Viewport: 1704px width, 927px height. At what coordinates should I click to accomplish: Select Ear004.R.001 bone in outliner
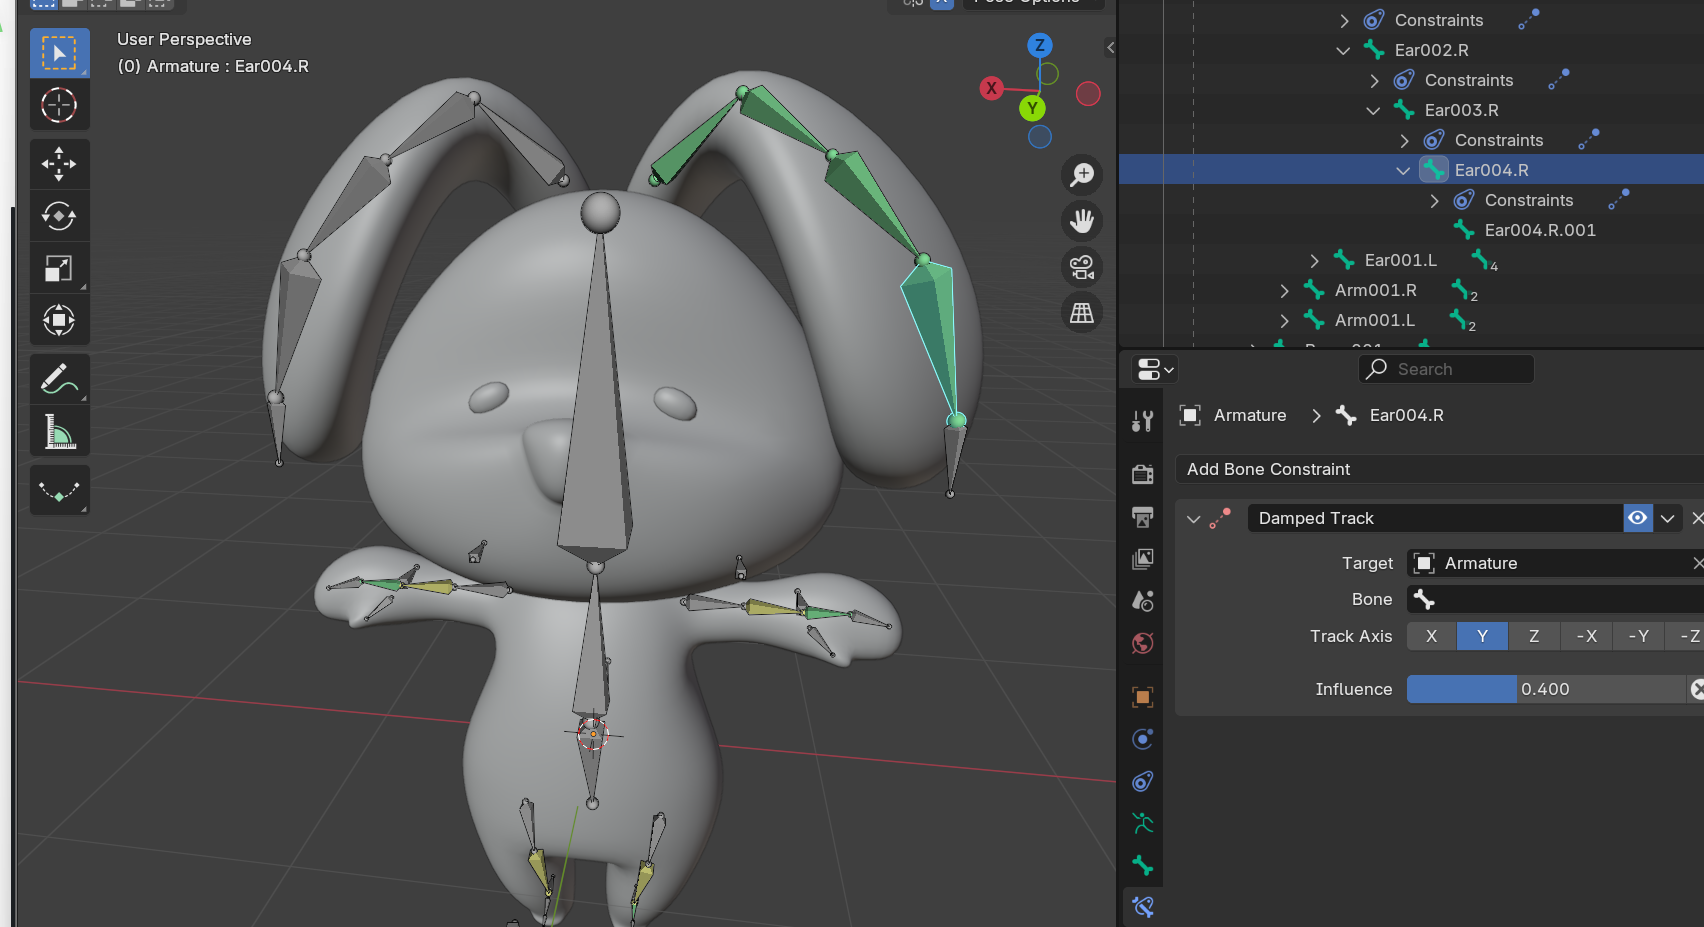[1539, 230]
